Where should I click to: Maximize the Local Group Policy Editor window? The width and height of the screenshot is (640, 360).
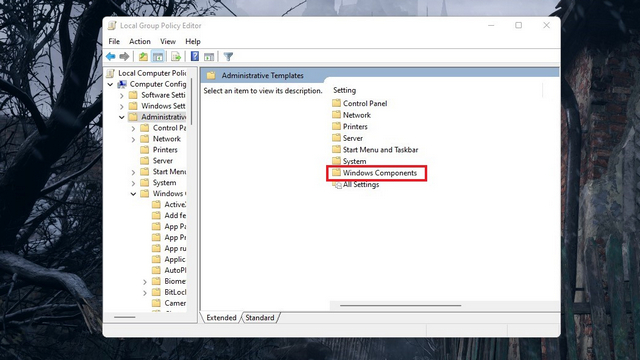point(518,25)
